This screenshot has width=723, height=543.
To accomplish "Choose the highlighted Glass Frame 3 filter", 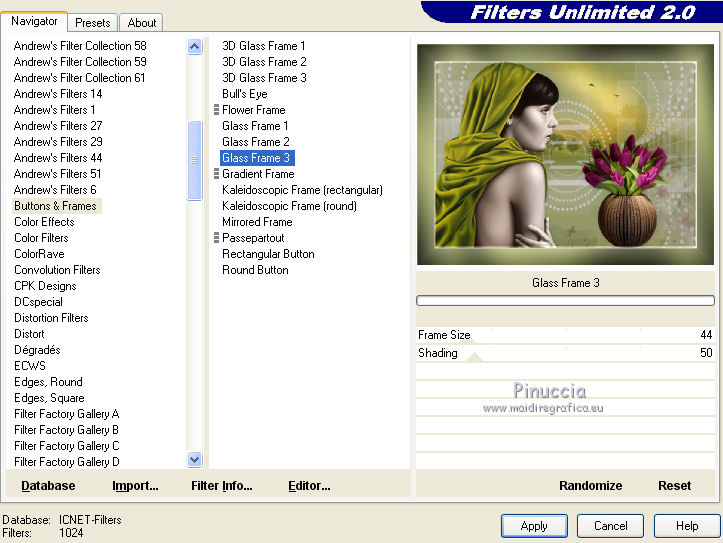I will tap(257, 158).
